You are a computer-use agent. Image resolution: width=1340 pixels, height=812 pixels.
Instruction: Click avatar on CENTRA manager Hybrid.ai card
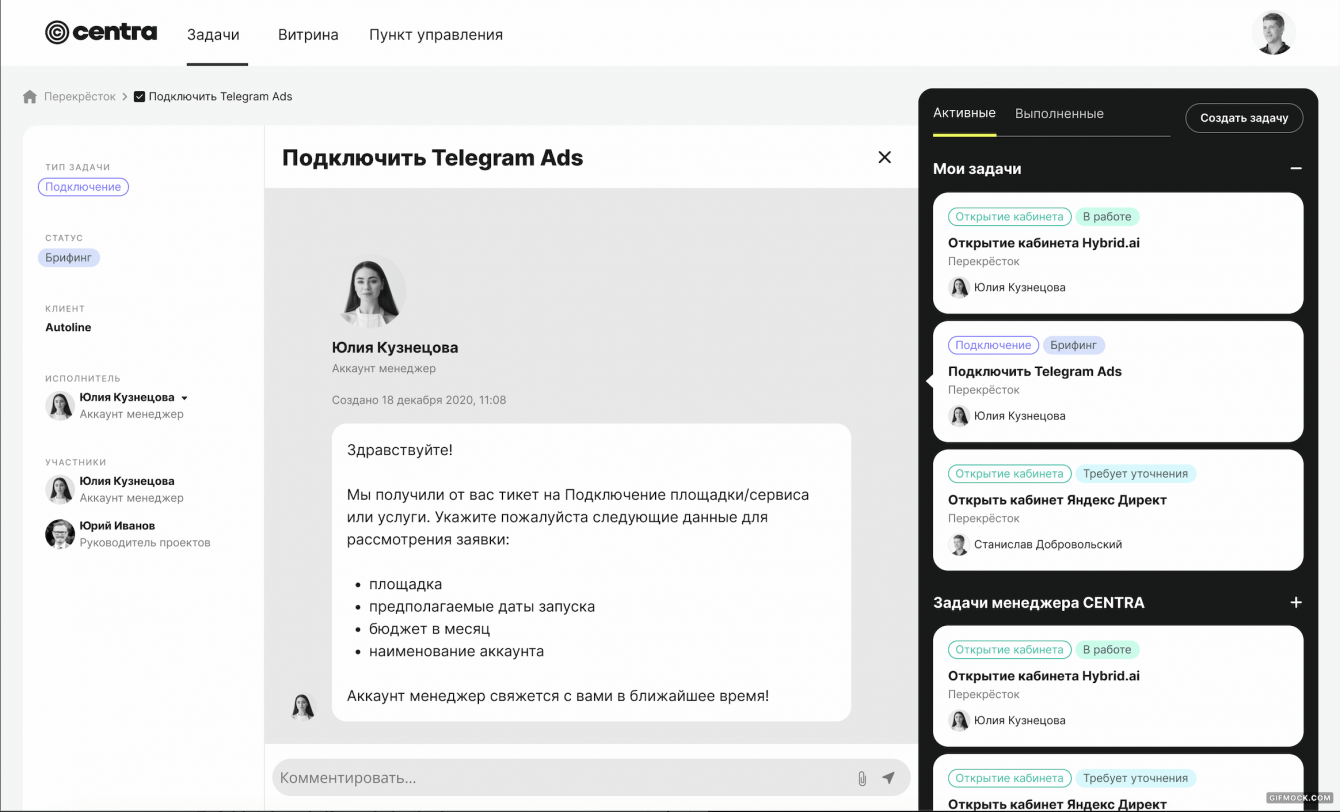point(959,721)
